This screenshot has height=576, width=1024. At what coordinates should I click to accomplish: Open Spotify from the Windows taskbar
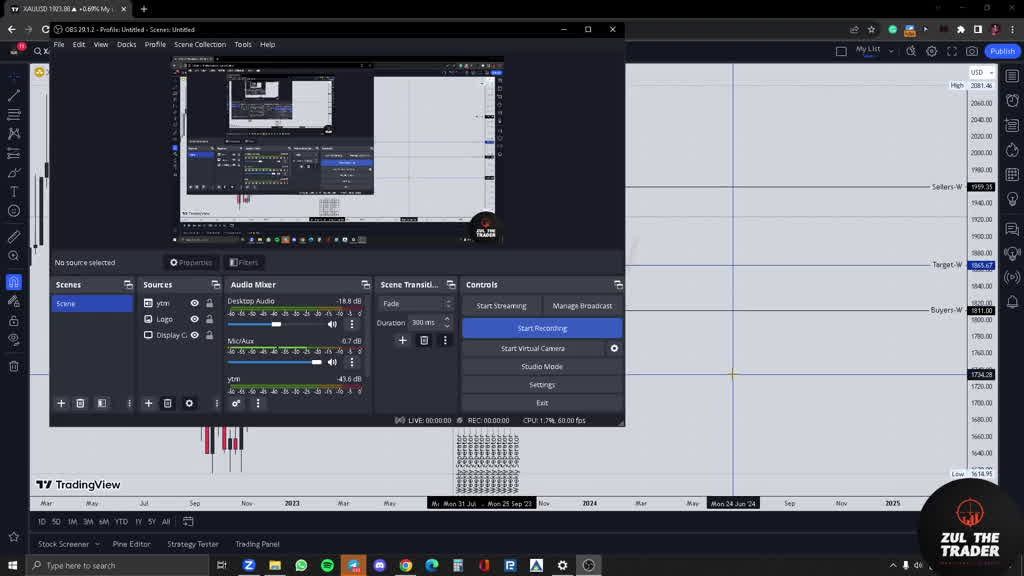pyautogui.click(x=327, y=565)
